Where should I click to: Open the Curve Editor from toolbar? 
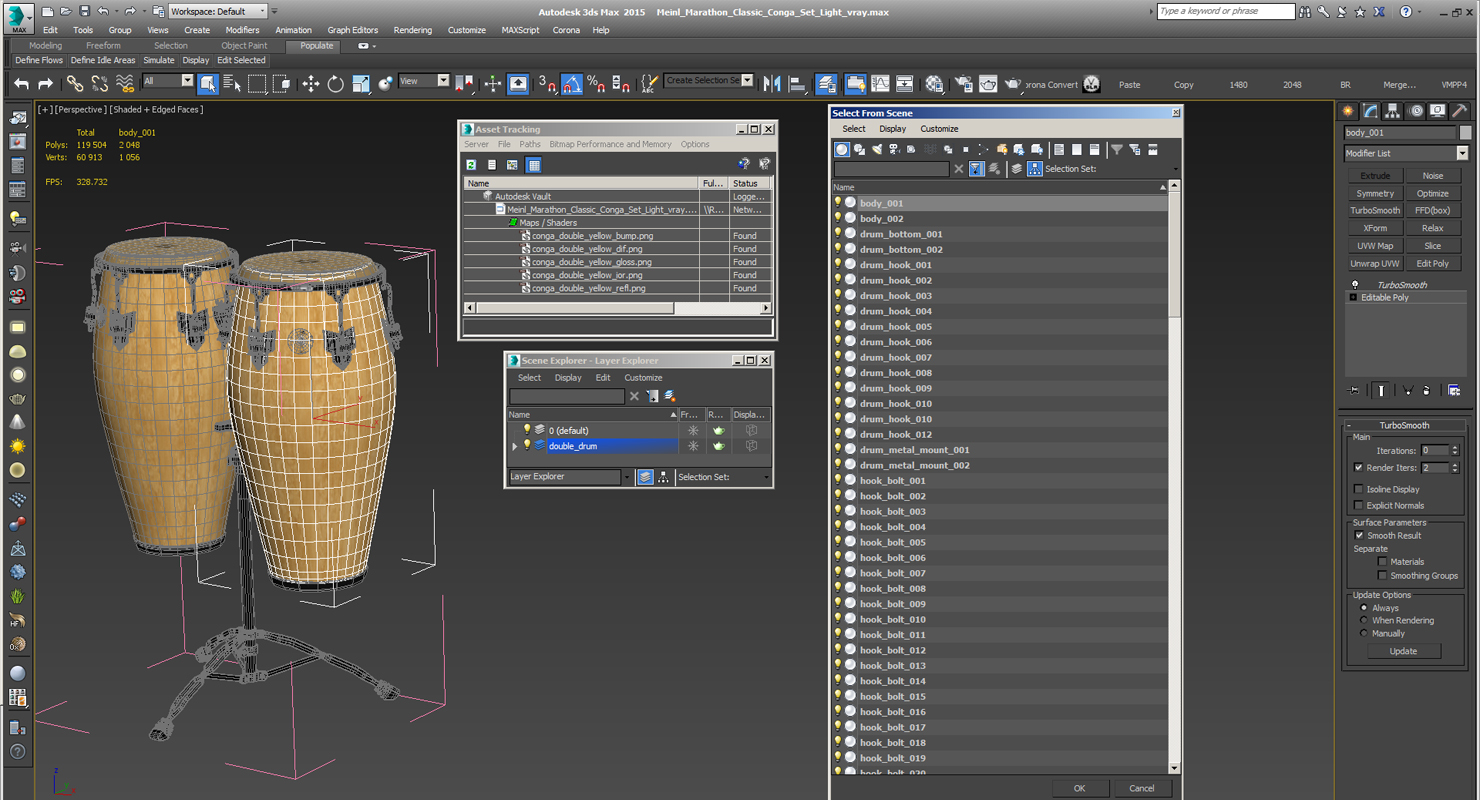click(x=880, y=84)
